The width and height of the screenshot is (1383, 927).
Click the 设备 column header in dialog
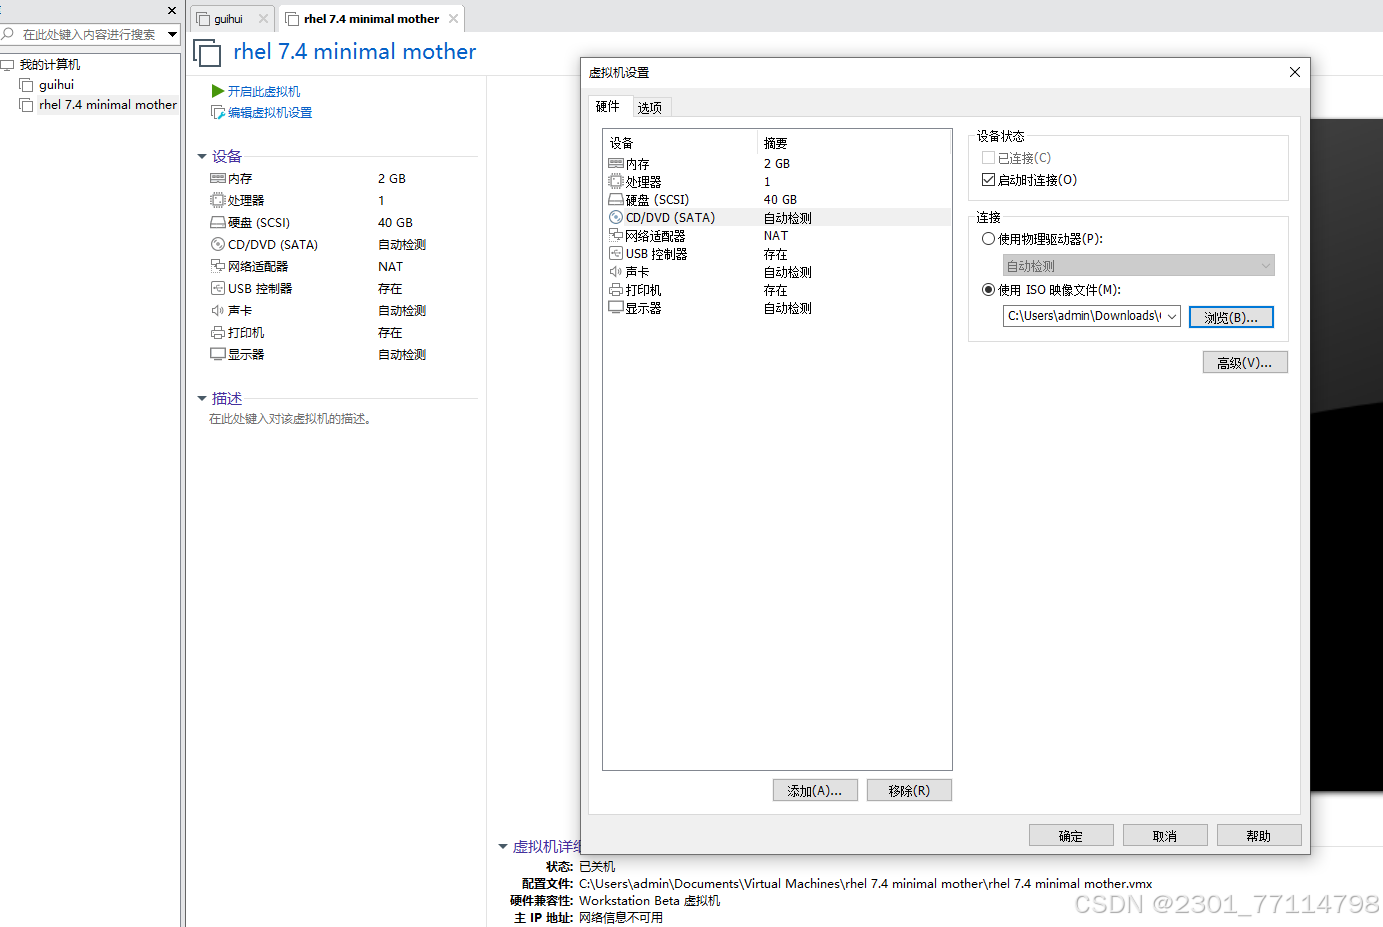[x=680, y=143]
